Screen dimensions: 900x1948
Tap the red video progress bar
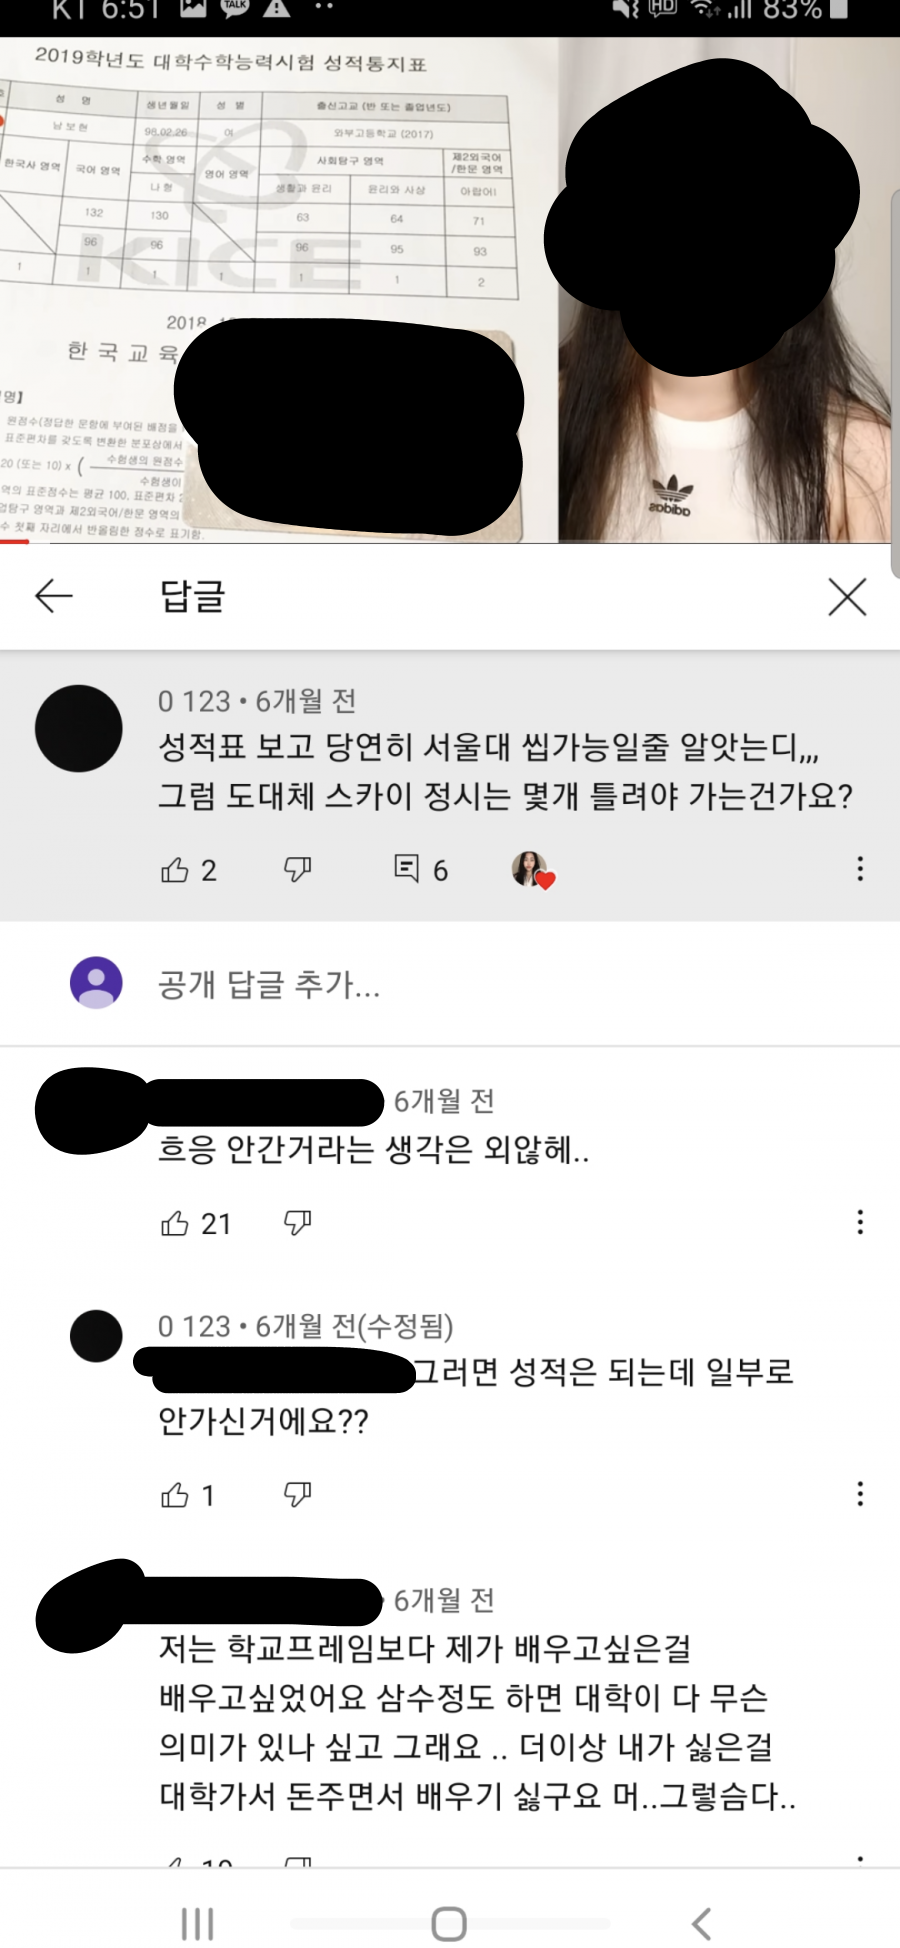[x=15, y=541]
